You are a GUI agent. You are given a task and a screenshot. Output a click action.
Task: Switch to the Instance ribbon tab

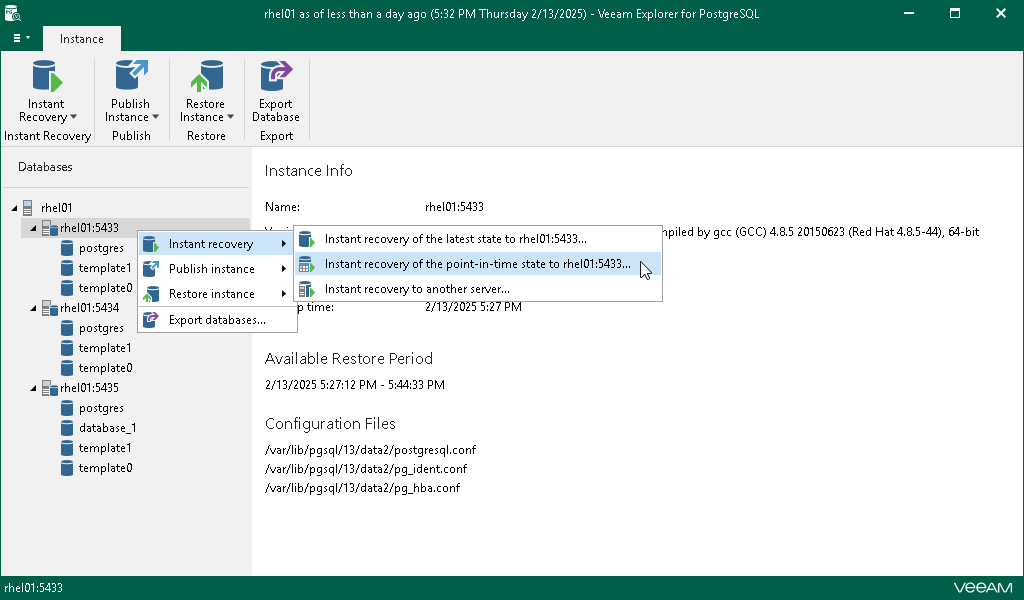81,38
